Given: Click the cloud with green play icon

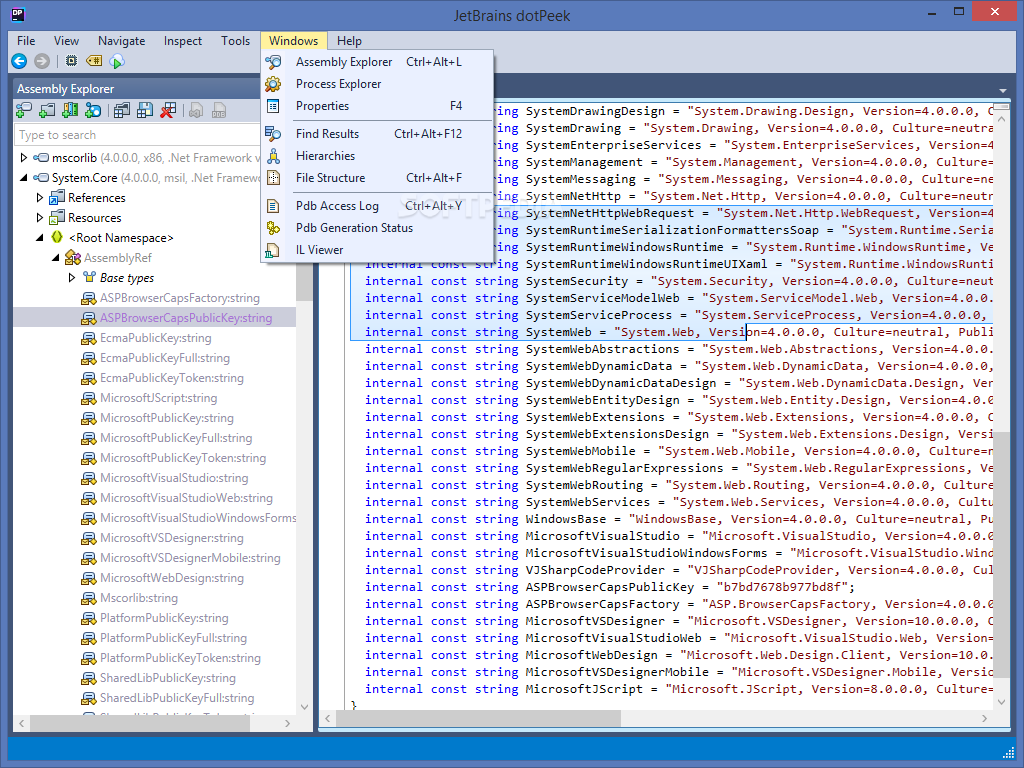Looking at the screenshot, I should tap(117, 61).
